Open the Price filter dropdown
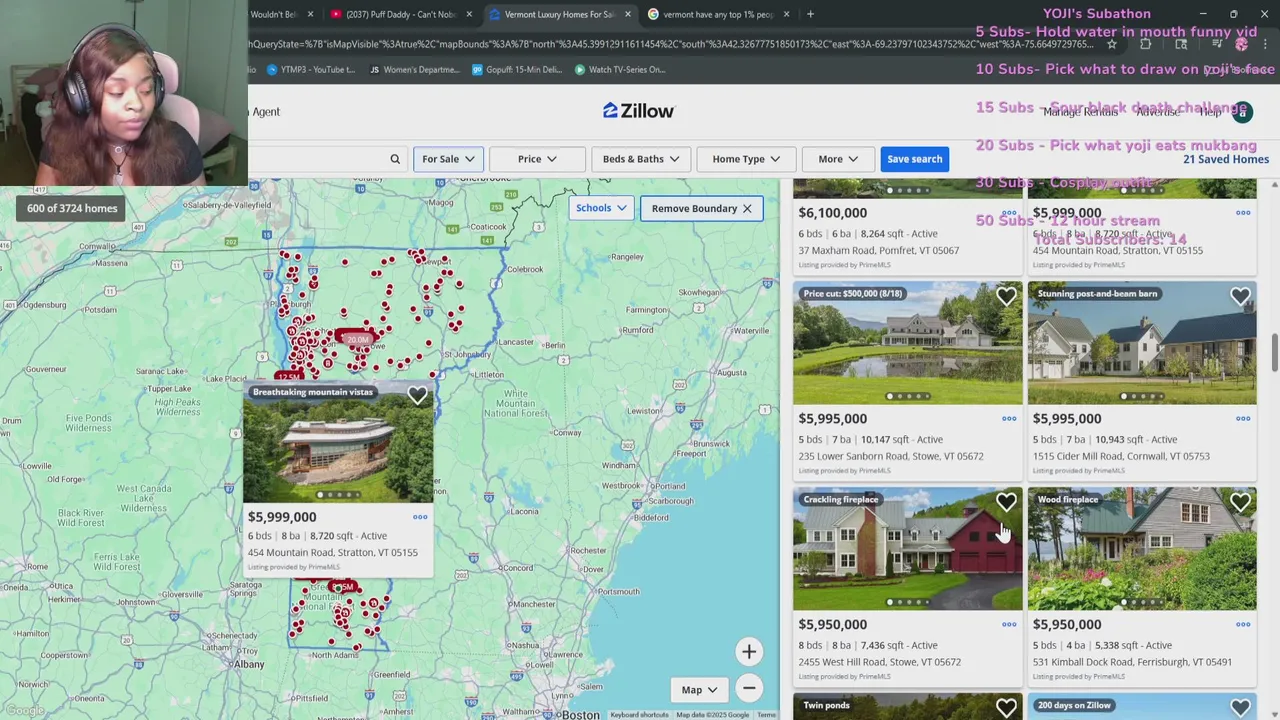Image resolution: width=1280 pixels, height=720 pixels. [x=537, y=159]
